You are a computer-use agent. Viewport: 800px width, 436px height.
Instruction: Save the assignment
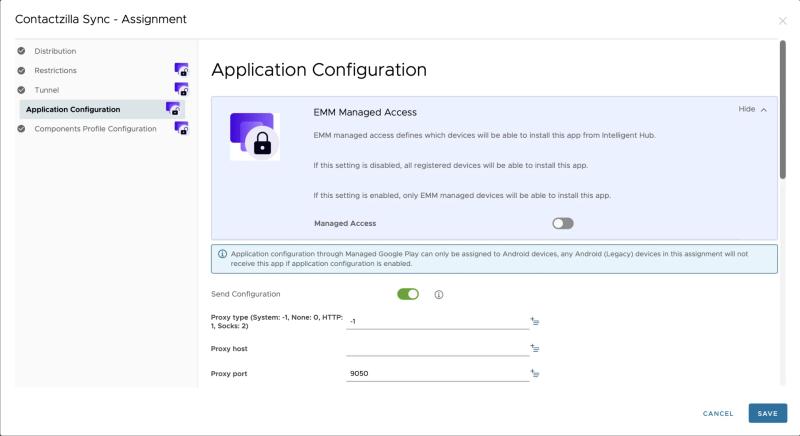click(768, 414)
